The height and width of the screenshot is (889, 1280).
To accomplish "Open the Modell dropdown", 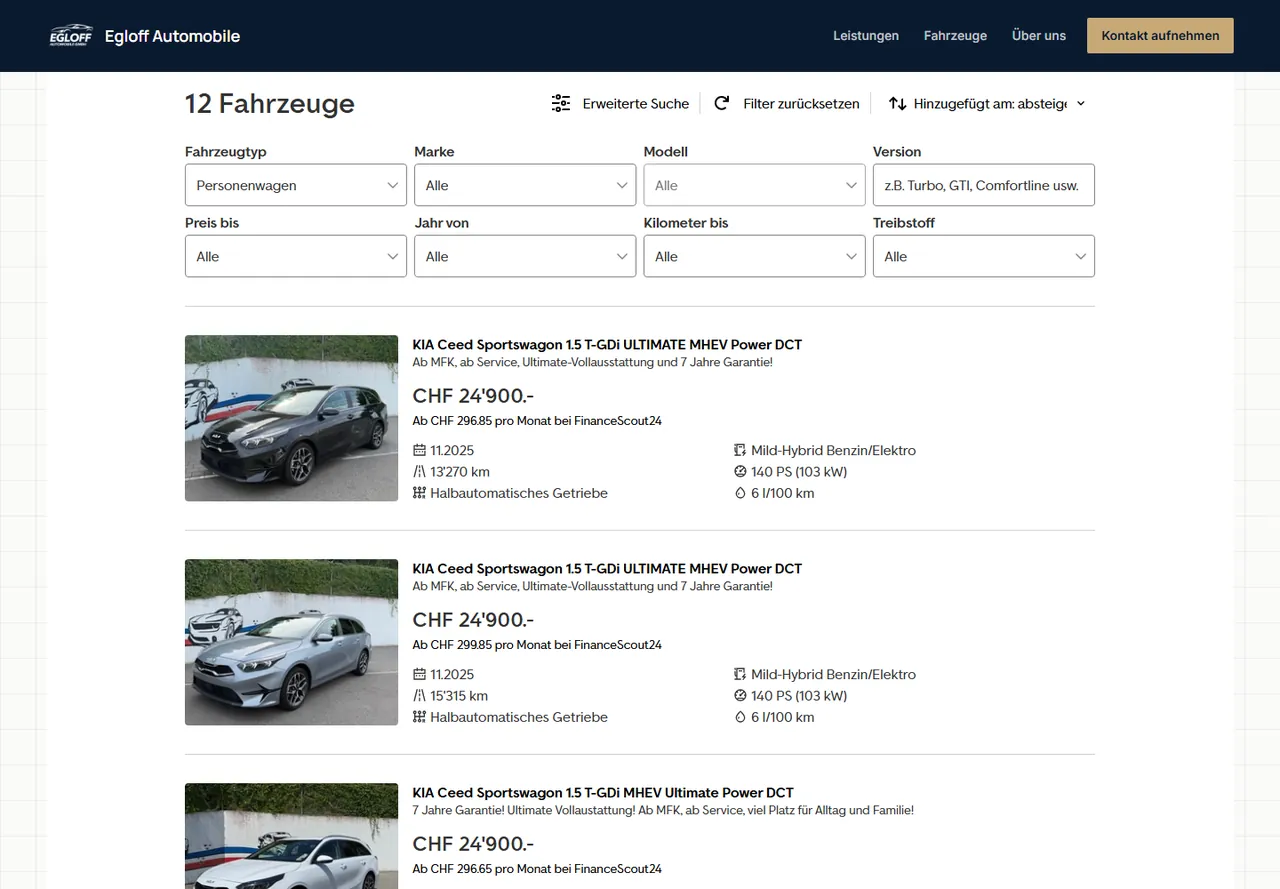I will pyautogui.click(x=754, y=185).
